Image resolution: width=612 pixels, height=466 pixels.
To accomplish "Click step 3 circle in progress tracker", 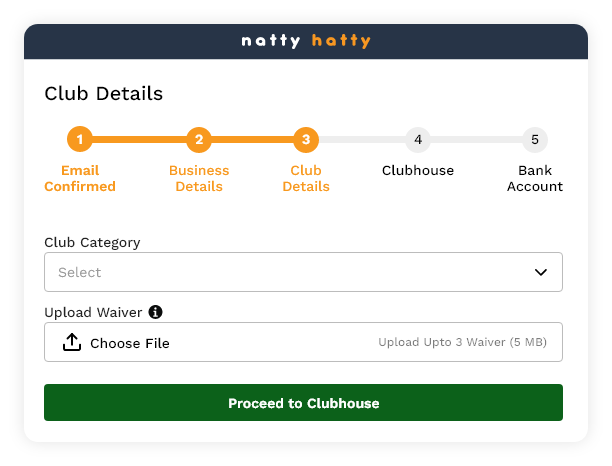I will tap(306, 140).
